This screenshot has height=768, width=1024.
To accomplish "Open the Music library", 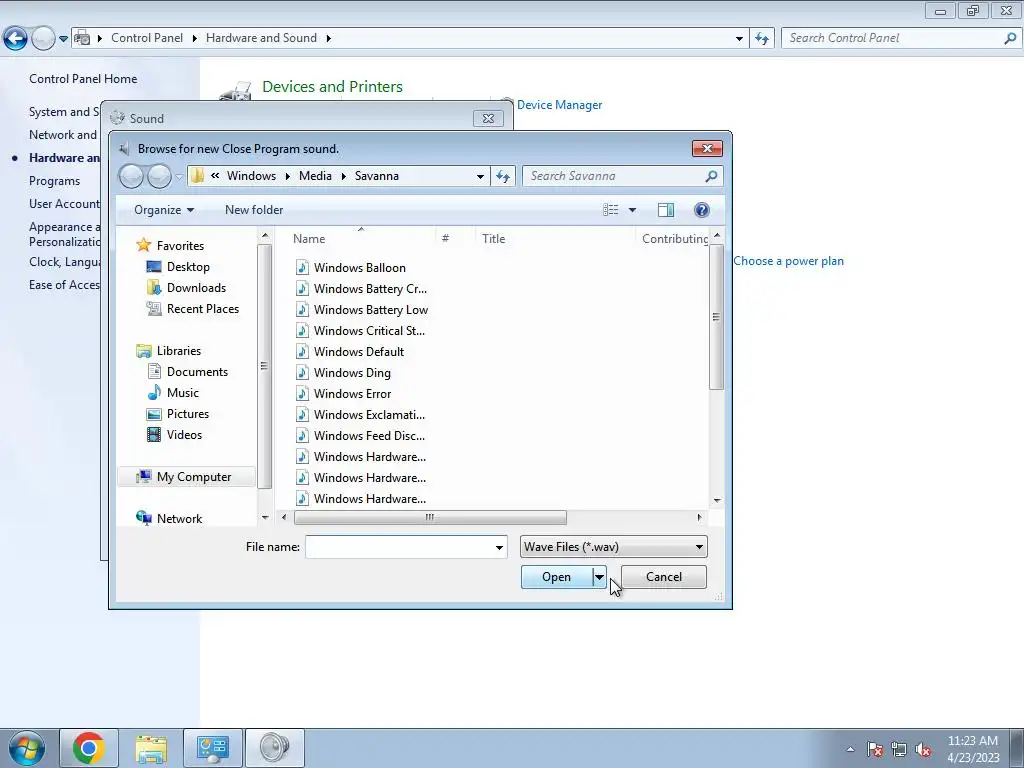I will (x=183, y=392).
